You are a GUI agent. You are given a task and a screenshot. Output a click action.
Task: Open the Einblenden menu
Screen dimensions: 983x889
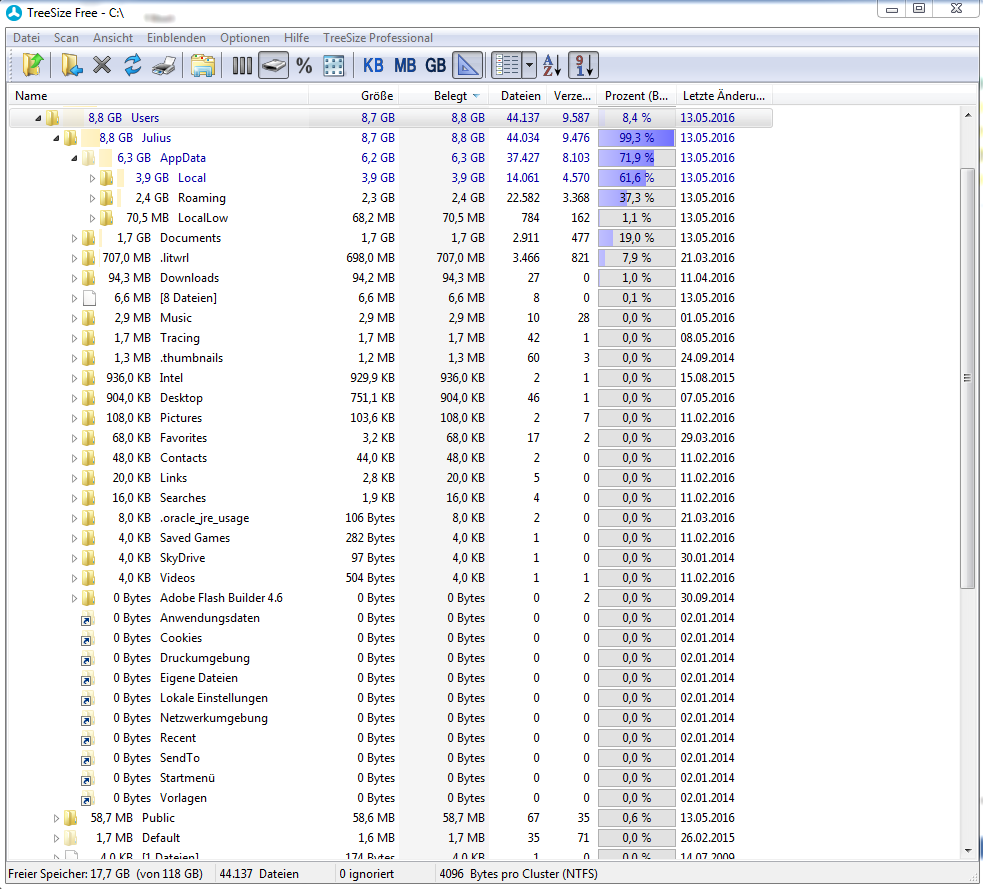tap(176, 38)
